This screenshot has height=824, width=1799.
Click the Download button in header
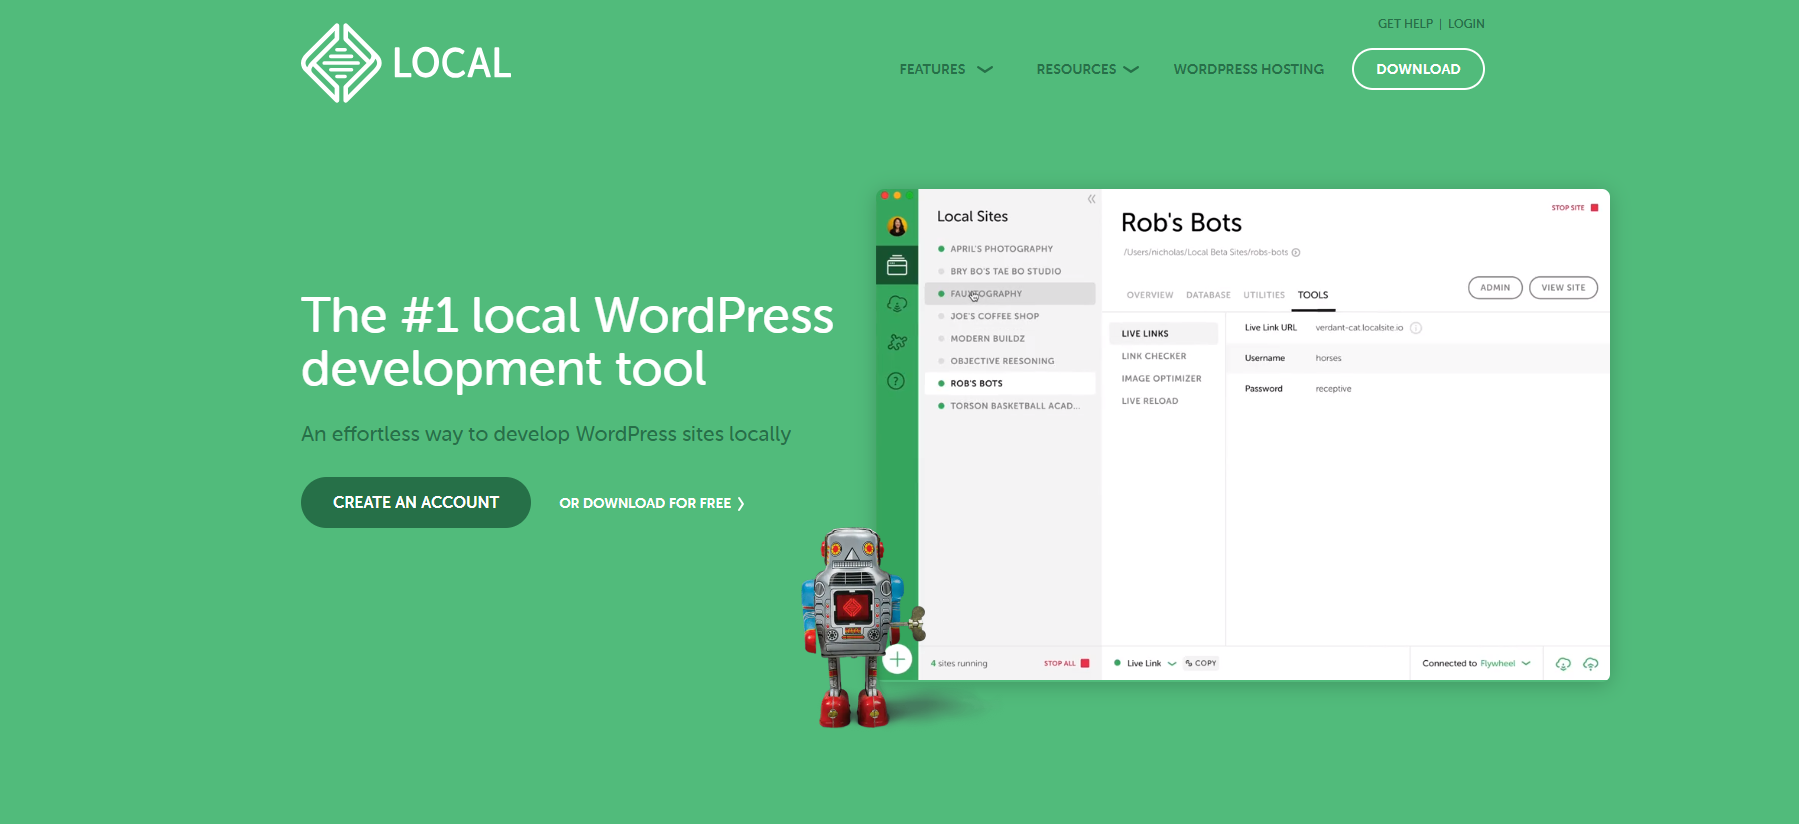(1418, 69)
